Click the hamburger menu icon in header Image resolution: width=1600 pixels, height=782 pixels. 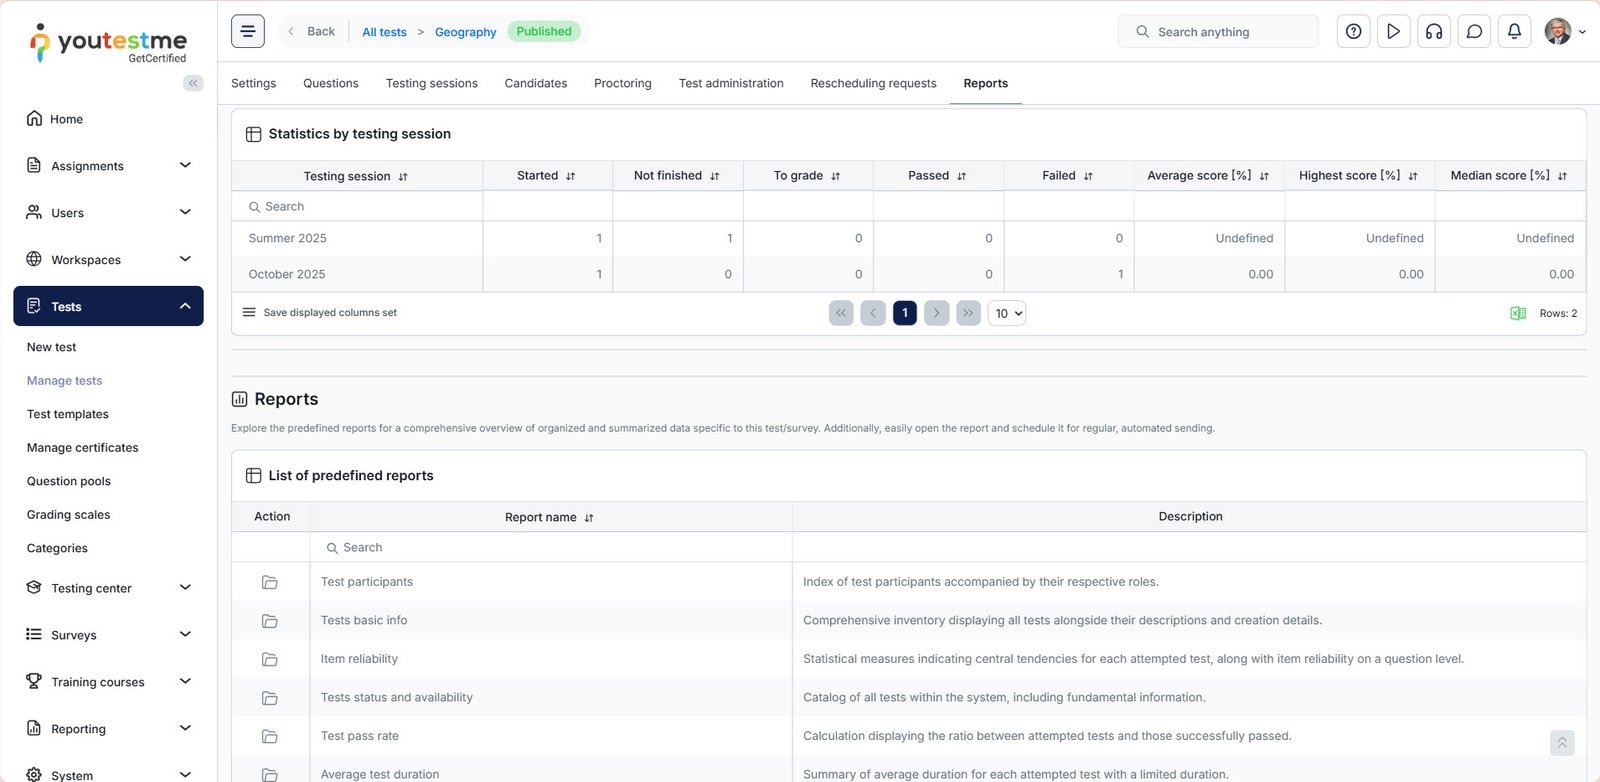click(x=248, y=31)
